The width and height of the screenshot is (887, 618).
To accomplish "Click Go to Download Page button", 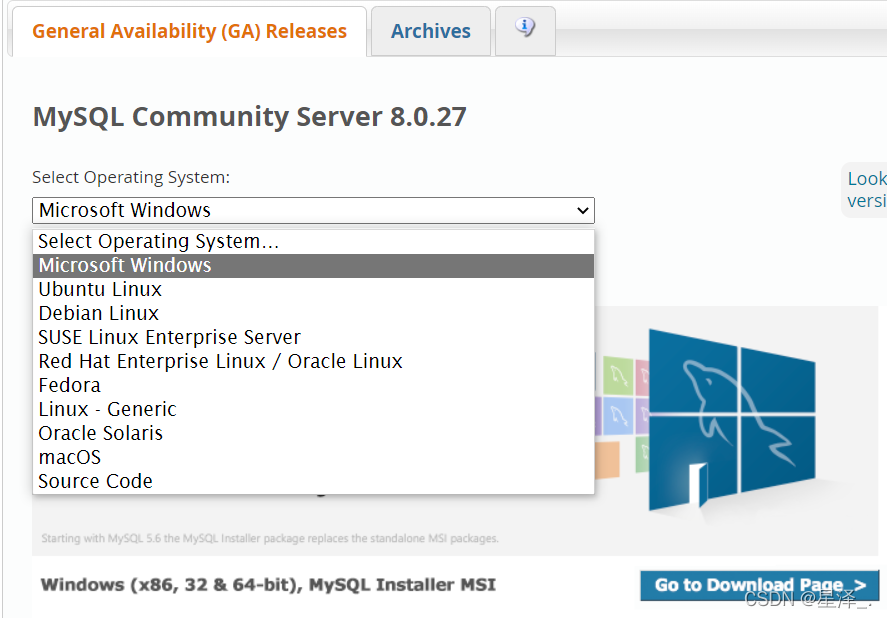I will tap(759, 585).
